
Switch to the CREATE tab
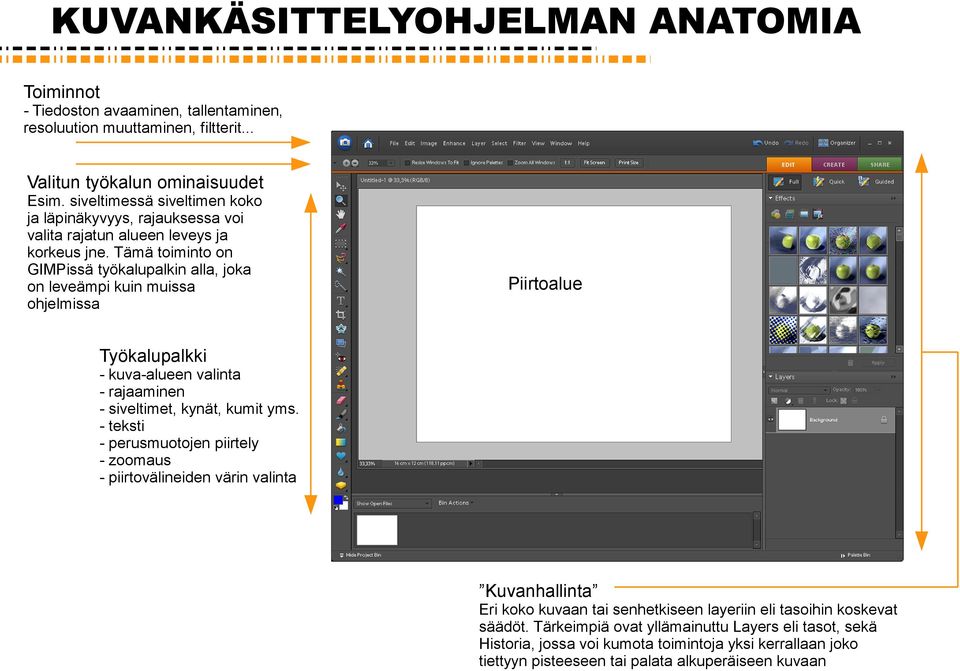(x=834, y=165)
